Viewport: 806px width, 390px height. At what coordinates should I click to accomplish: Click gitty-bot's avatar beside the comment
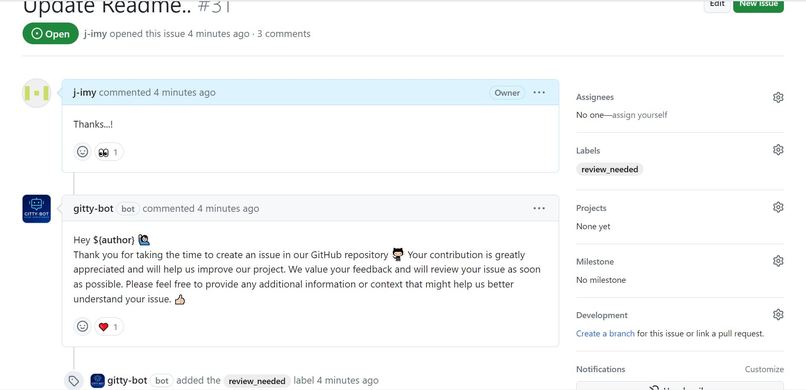point(36,209)
